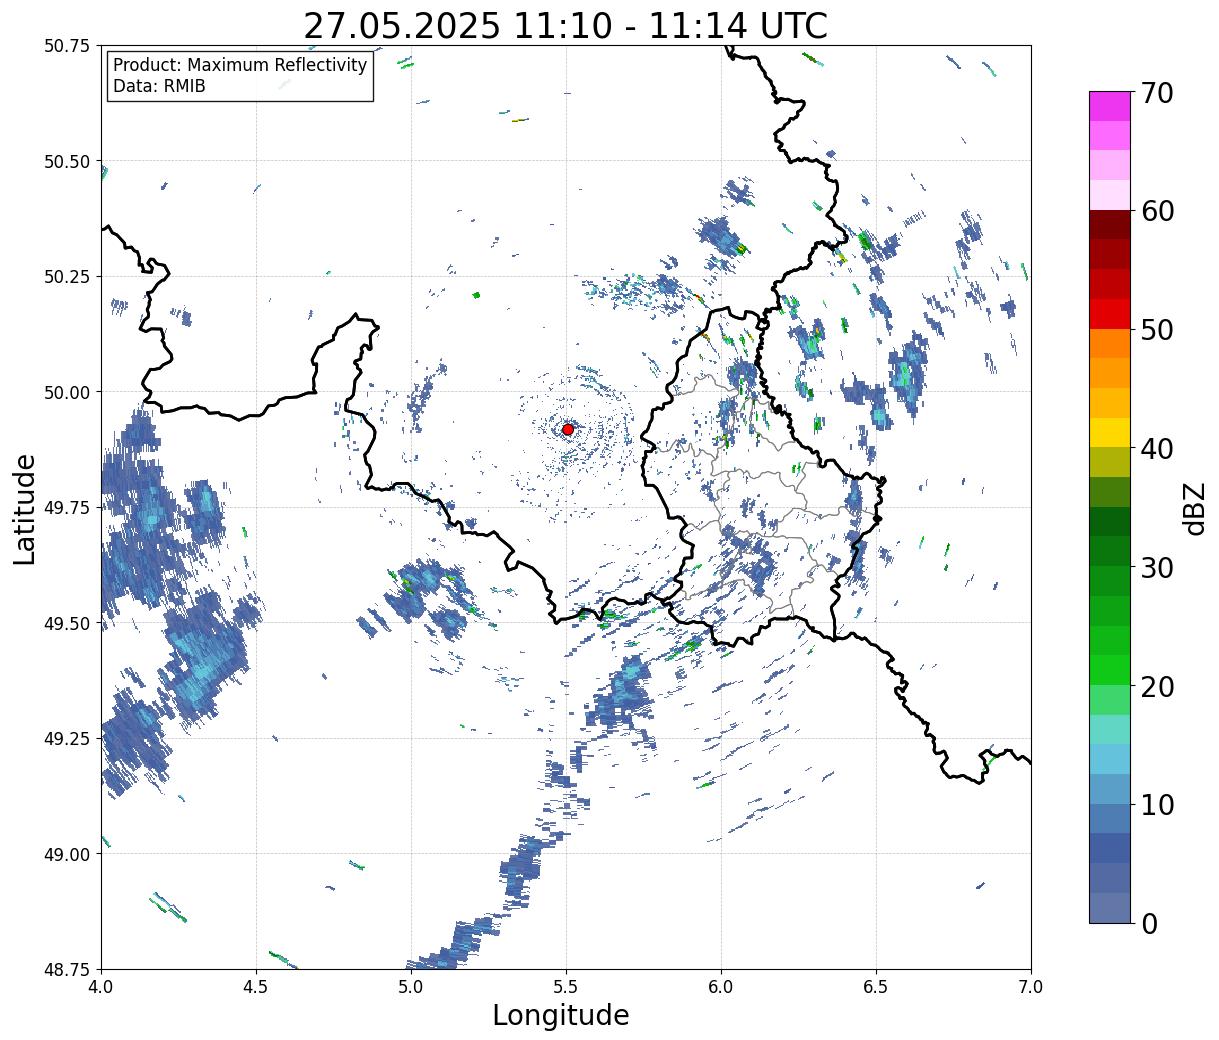The height and width of the screenshot is (1040, 1219).
Task: Click the colorbar tick label 0
Action: tap(1149, 923)
